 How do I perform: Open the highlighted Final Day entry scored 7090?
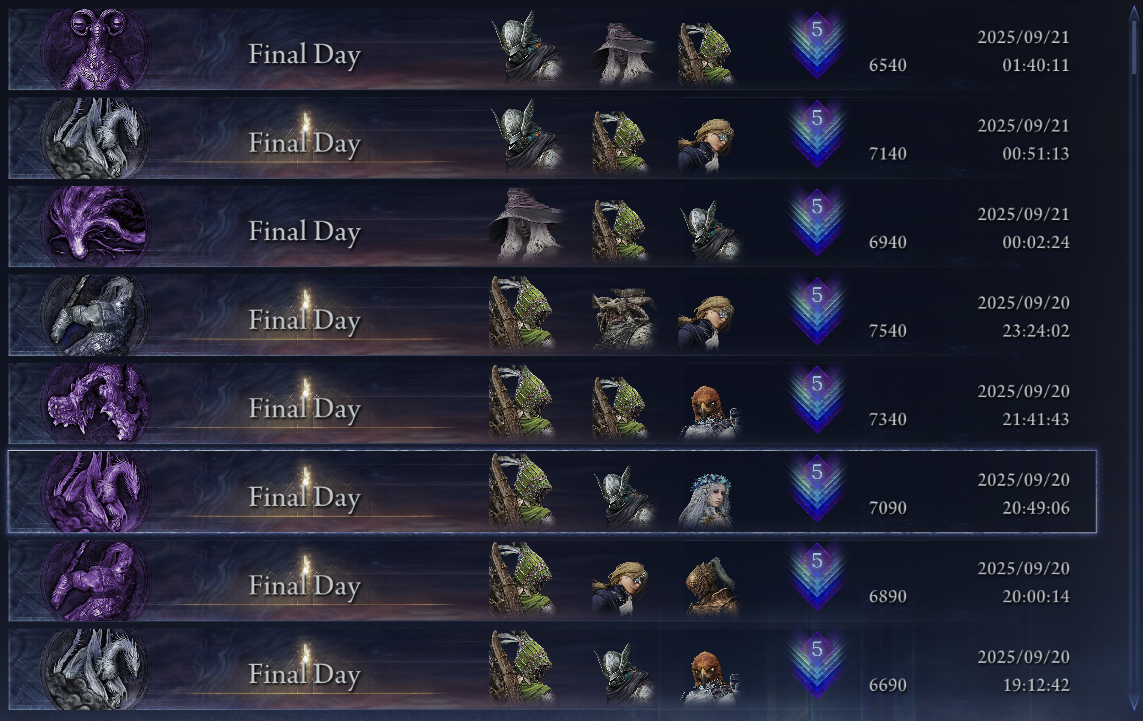coord(553,492)
